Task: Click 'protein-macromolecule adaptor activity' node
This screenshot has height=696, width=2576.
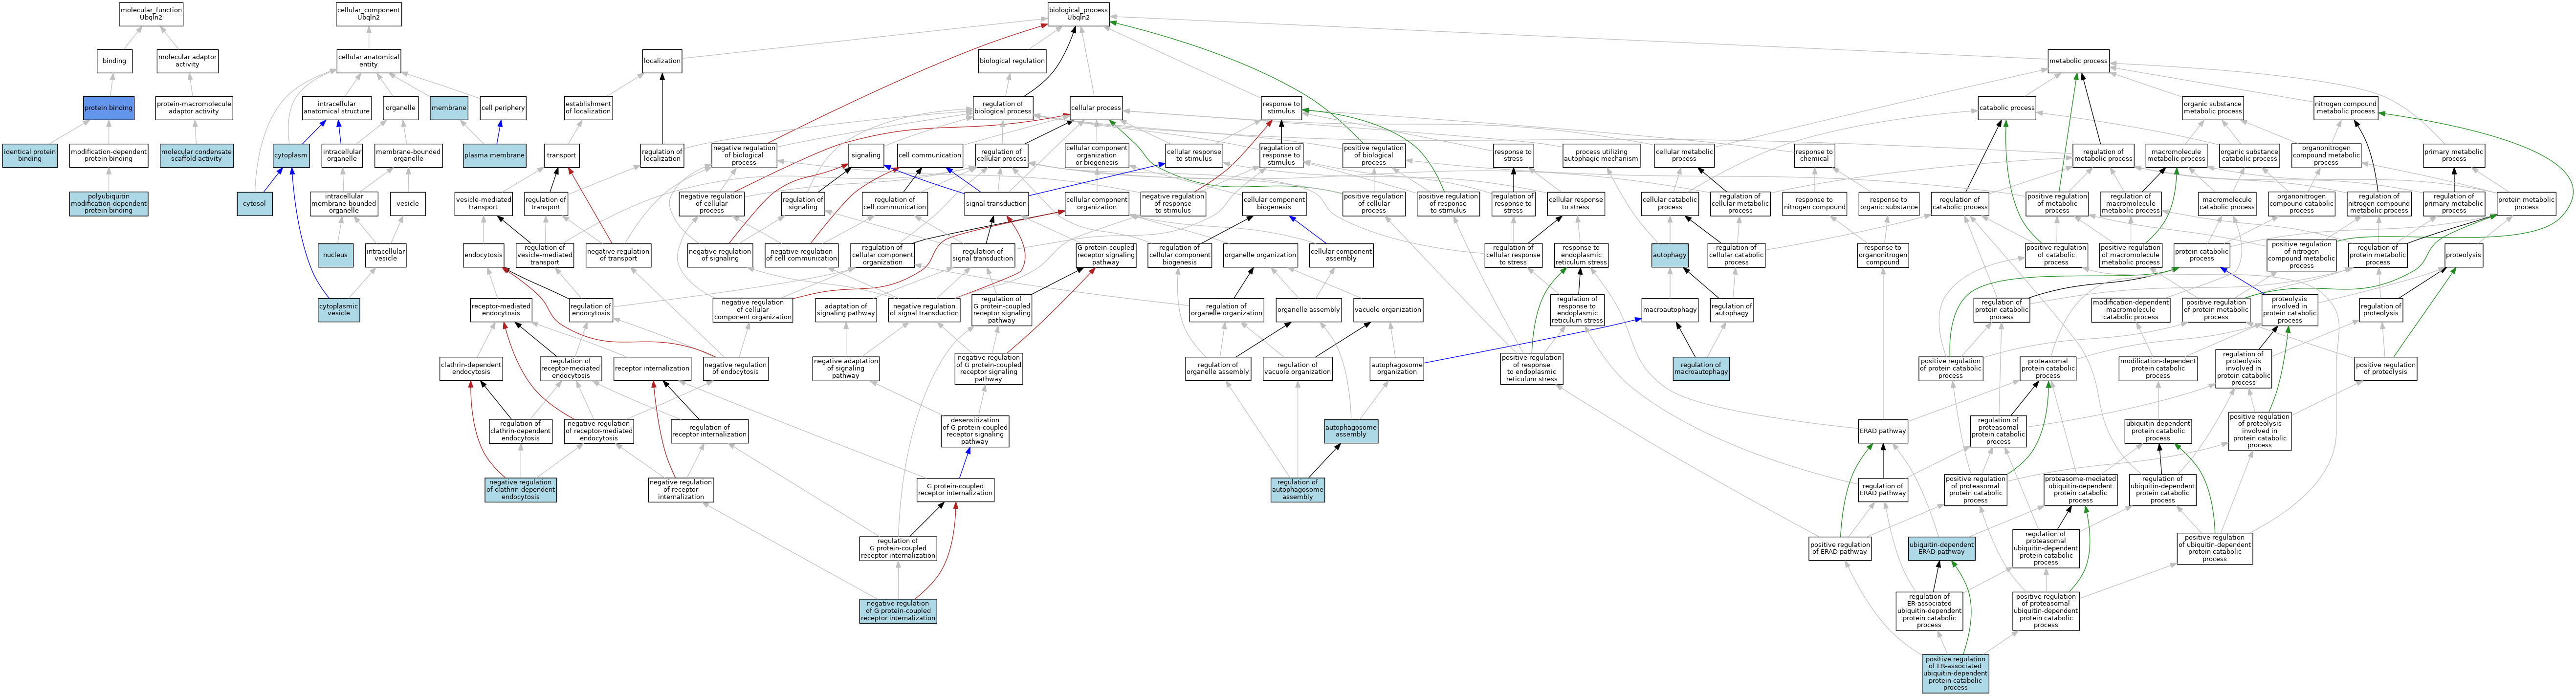Action: pos(194,108)
